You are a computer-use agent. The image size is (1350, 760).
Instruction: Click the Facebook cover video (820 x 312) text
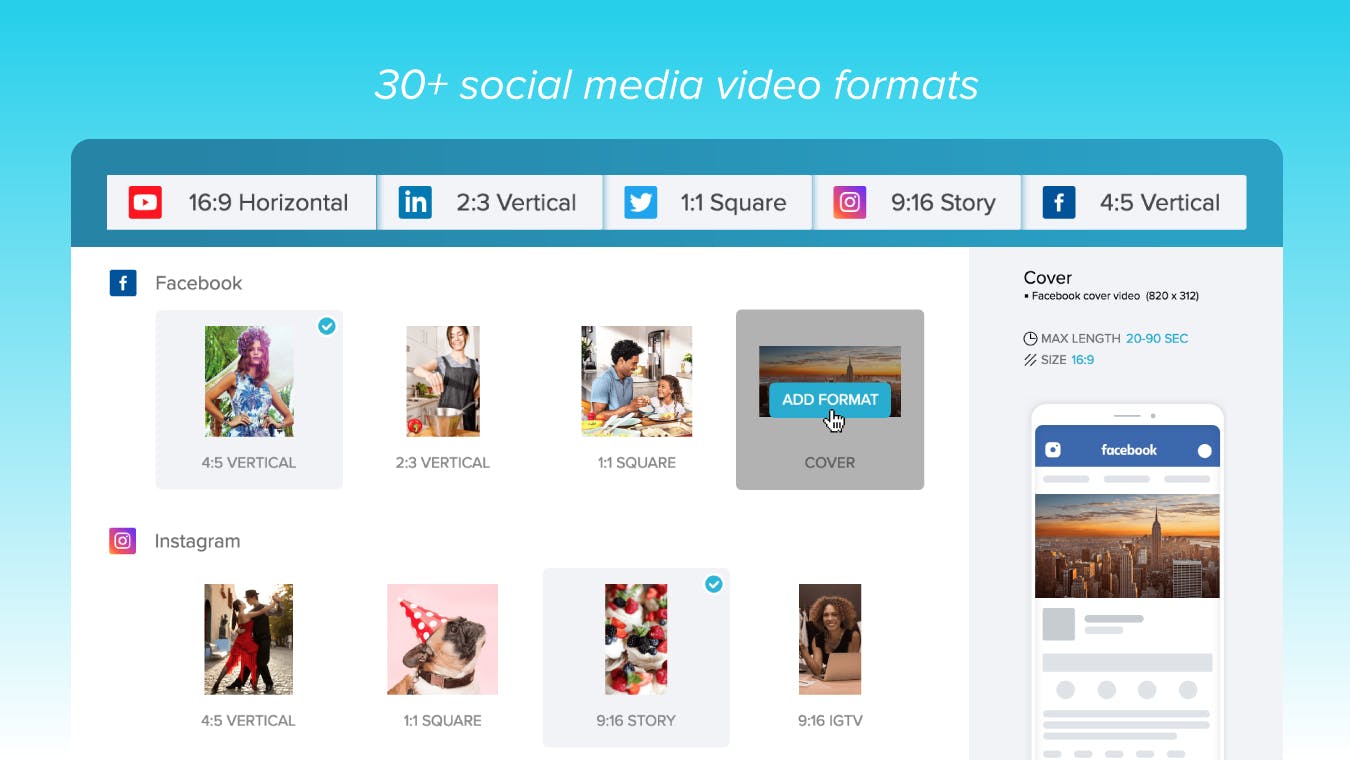pyautogui.click(x=1115, y=296)
